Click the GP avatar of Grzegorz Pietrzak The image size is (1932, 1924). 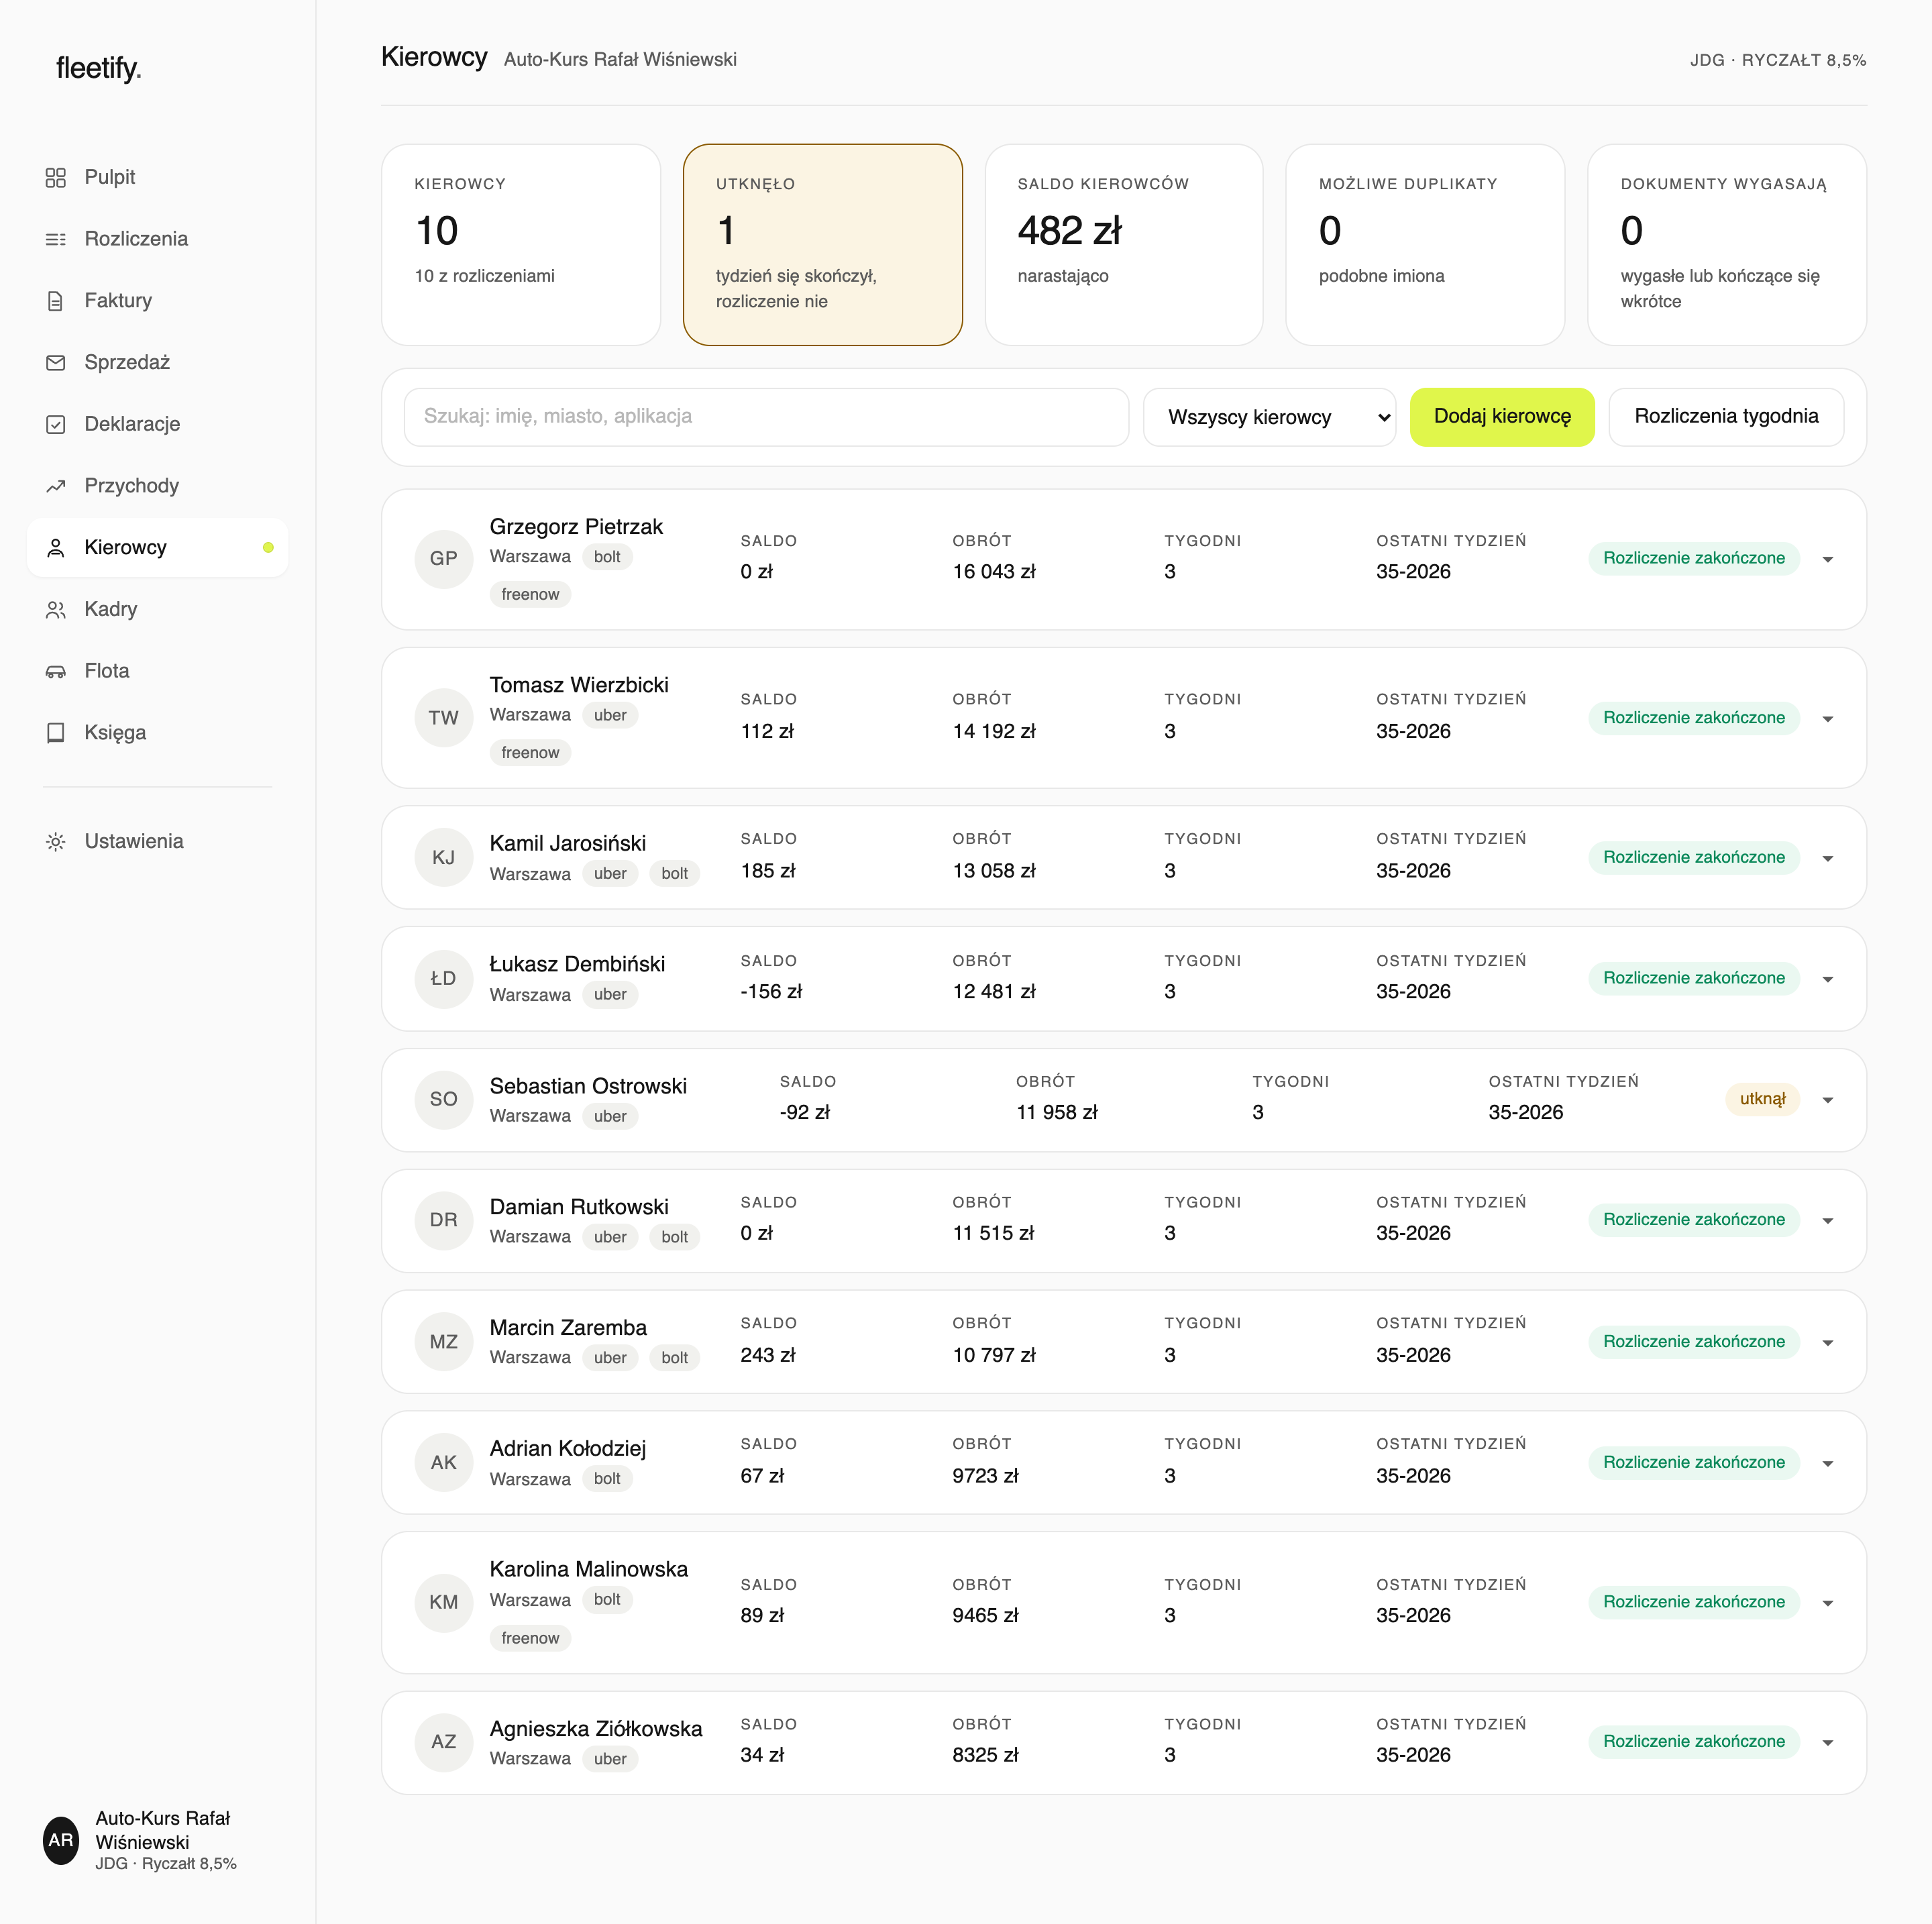[444, 559]
